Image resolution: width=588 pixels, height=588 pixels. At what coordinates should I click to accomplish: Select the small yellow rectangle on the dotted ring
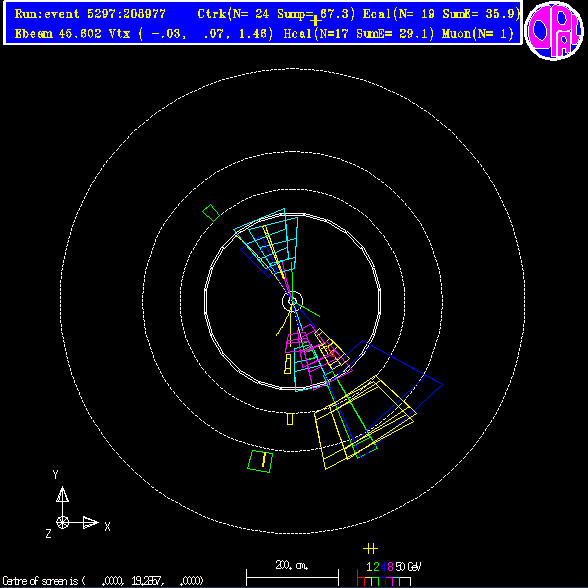290,419
